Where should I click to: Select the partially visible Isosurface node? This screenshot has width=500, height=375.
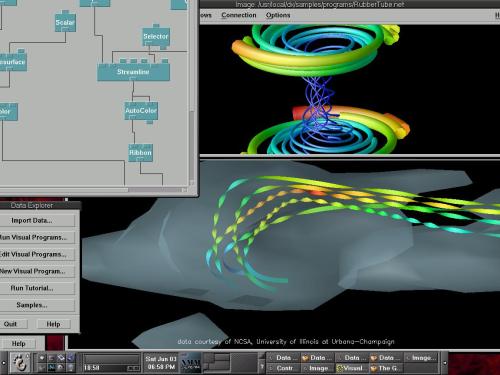click(13, 62)
